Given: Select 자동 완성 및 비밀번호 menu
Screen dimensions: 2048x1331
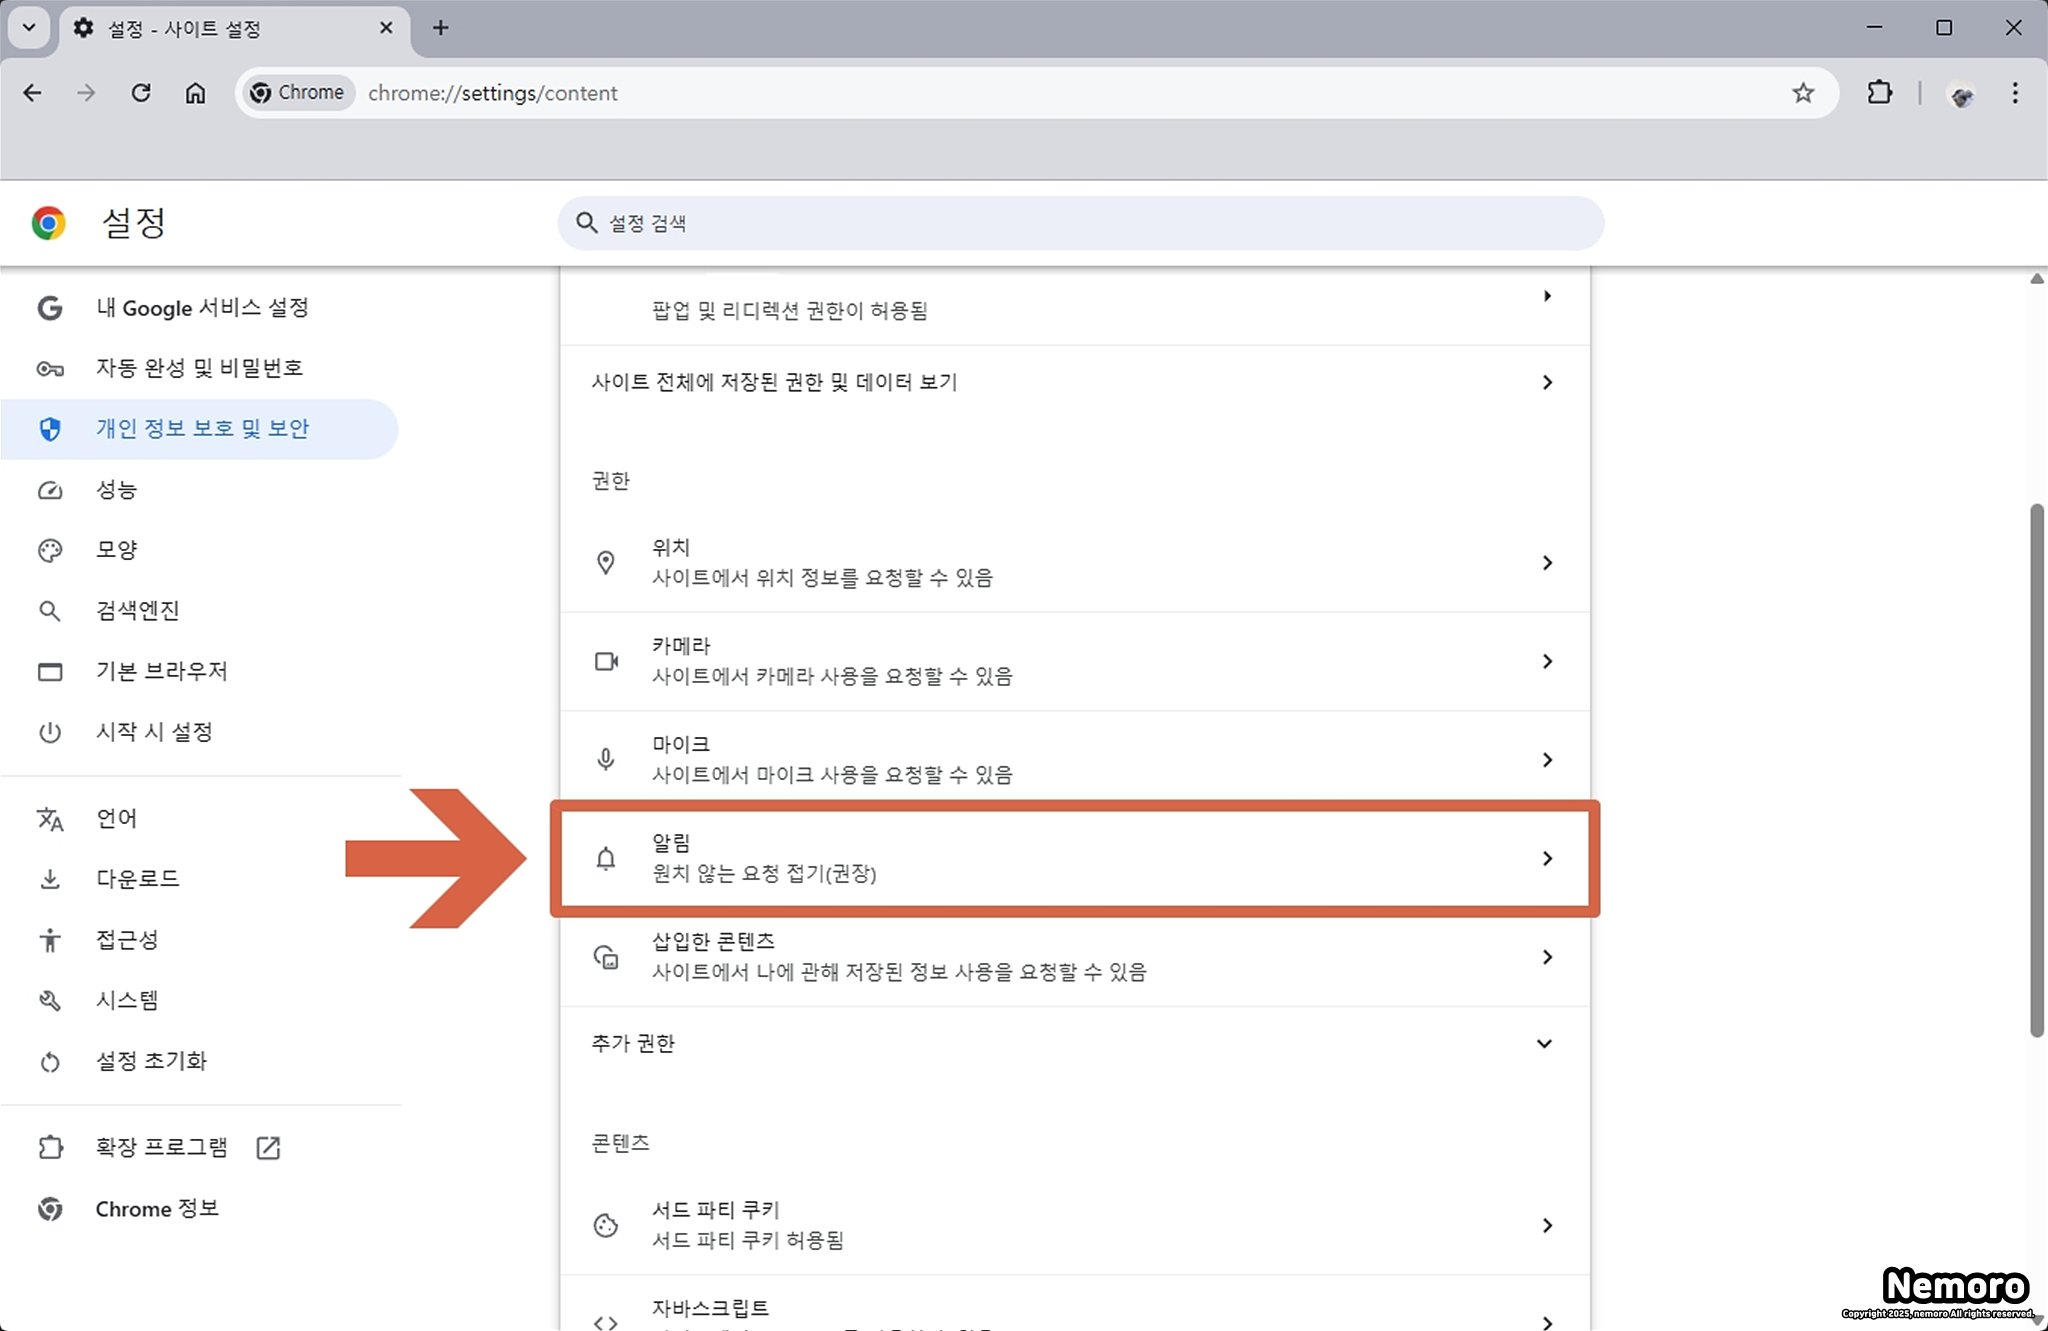Looking at the screenshot, I should (199, 368).
